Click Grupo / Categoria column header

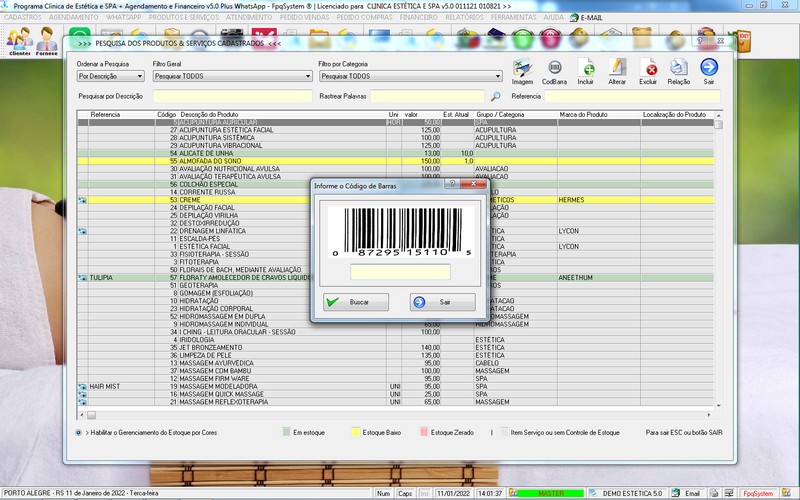pyautogui.click(x=500, y=115)
